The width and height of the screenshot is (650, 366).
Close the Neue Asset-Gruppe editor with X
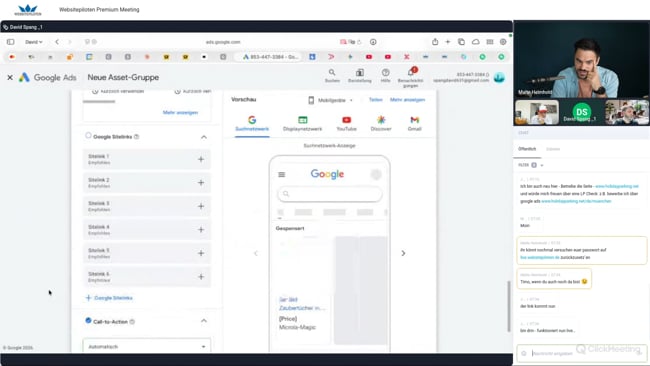point(10,78)
